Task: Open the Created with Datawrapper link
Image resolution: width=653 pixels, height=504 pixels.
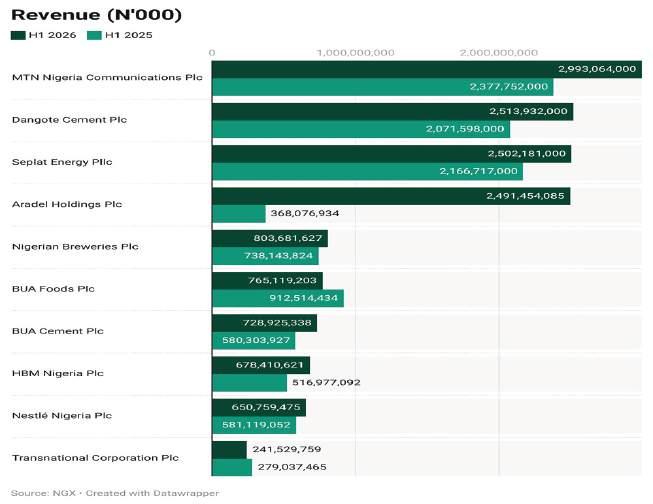Action: [x=152, y=493]
